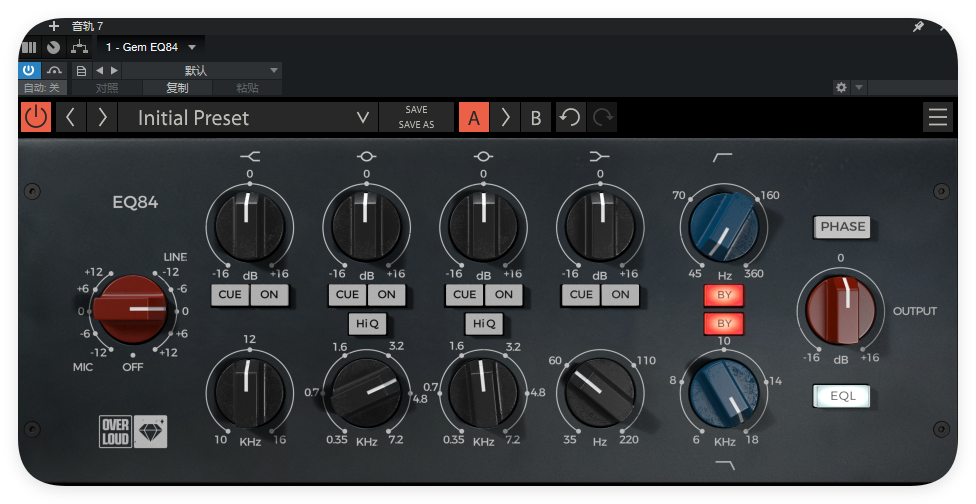Screen dimensions: 976x504
Task: Open the host preset file icon
Action: 82,70
